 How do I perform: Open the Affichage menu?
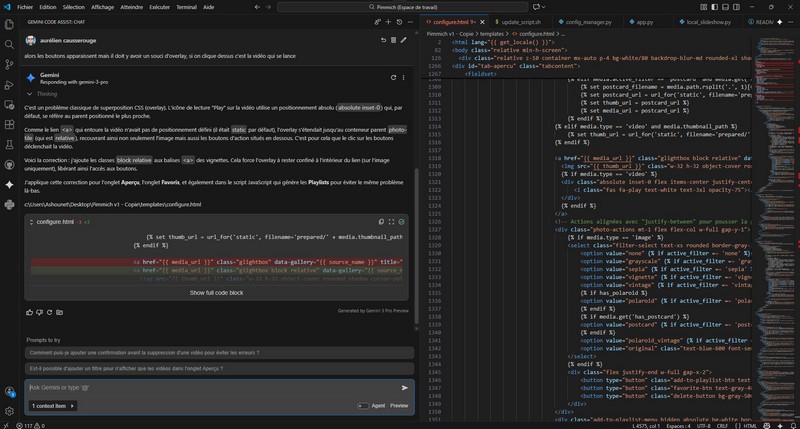103,7
